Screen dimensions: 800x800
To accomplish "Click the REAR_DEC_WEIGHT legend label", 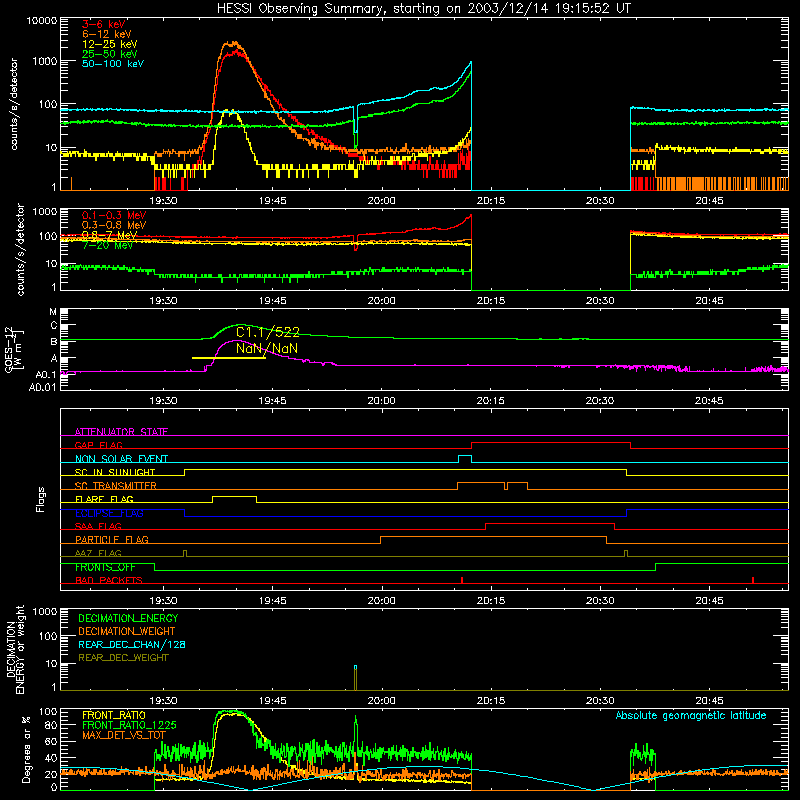I will [123, 658].
